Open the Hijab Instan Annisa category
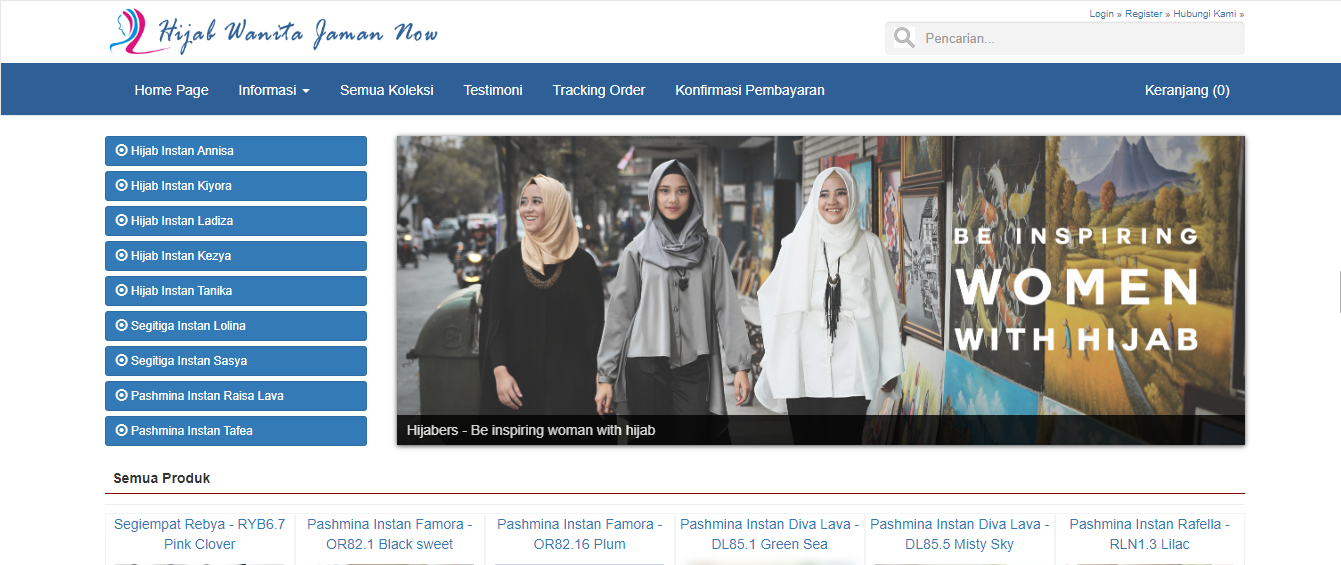 tap(236, 151)
